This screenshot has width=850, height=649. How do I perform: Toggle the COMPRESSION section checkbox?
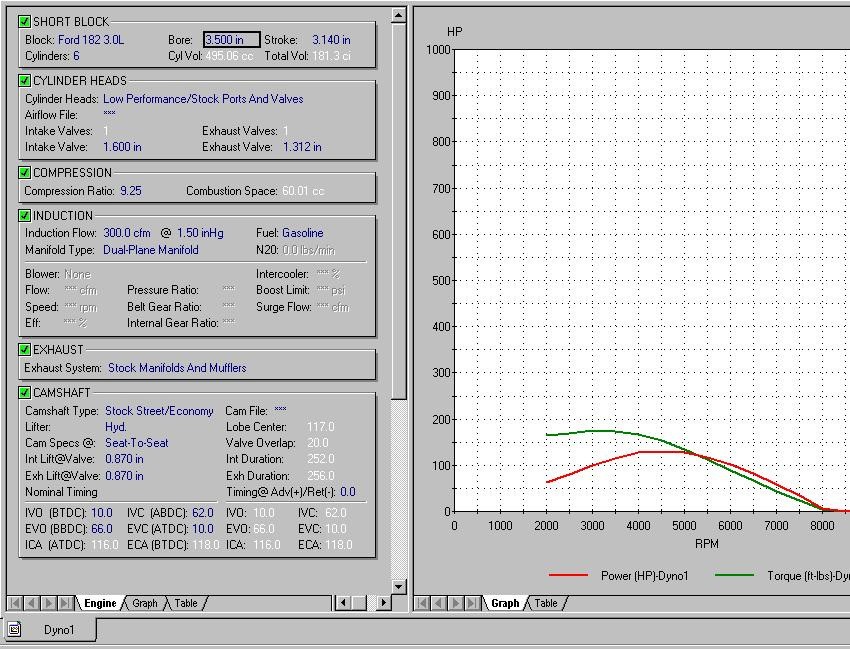click(x=24, y=172)
